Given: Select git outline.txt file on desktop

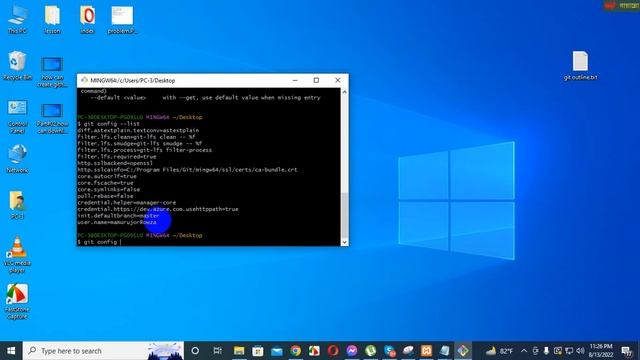Looking at the screenshot, I should 580,65.
